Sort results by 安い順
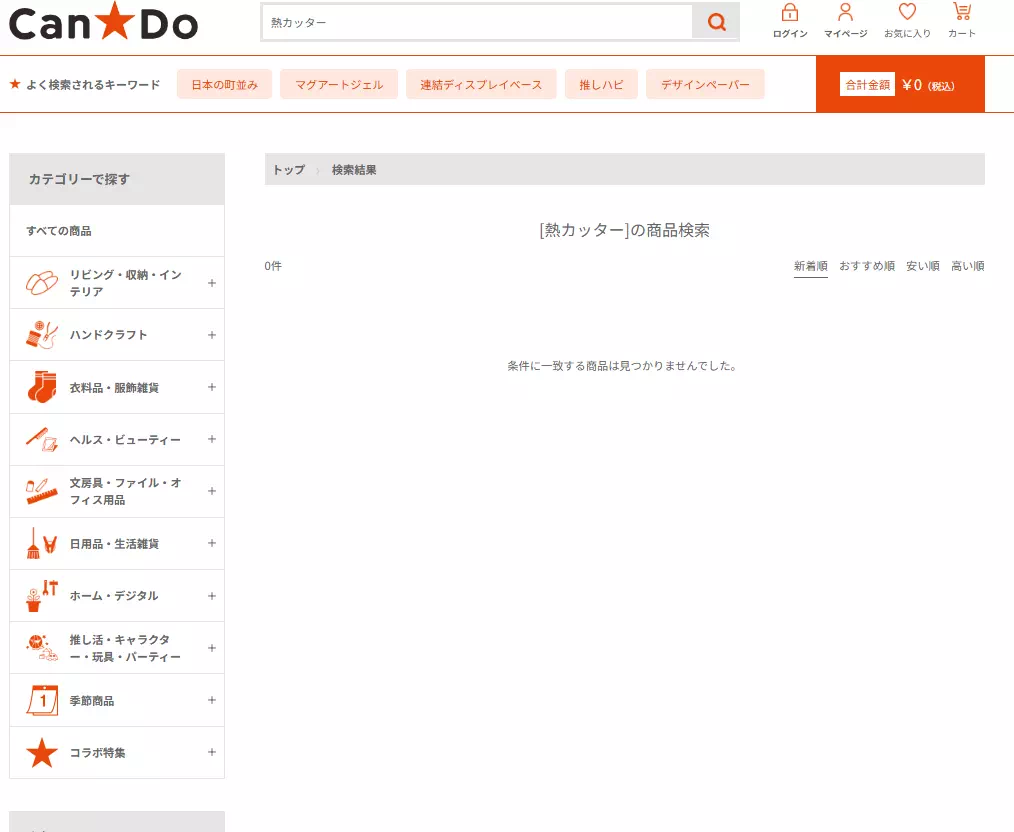This screenshot has width=1014, height=832. 922,266
